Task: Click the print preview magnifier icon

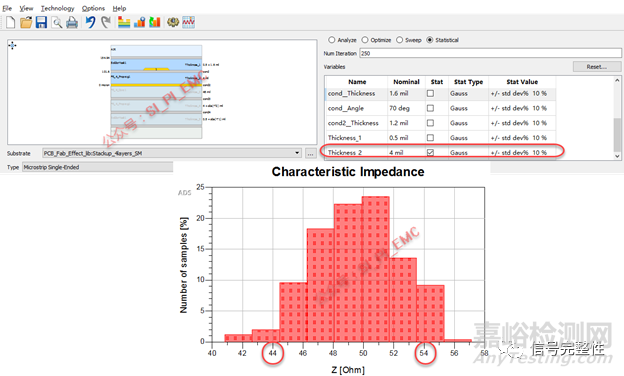Action: click(57, 23)
